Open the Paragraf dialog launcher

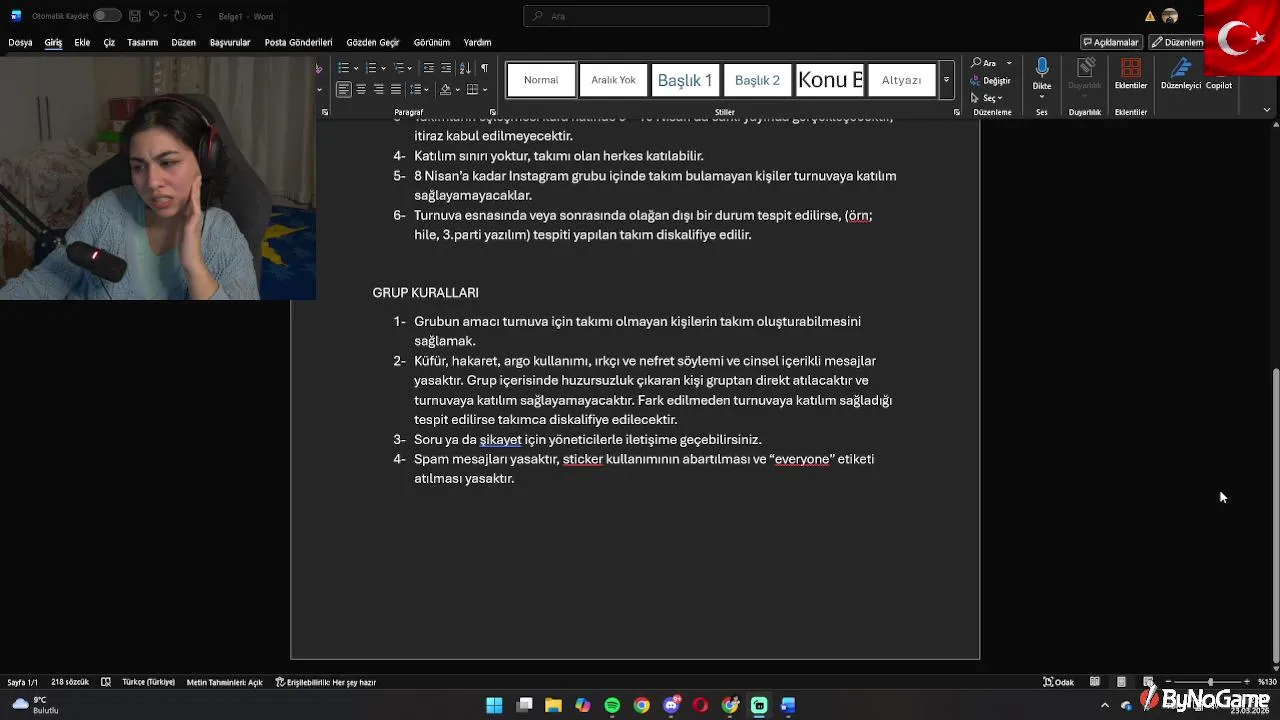pyautogui.click(x=492, y=112)
